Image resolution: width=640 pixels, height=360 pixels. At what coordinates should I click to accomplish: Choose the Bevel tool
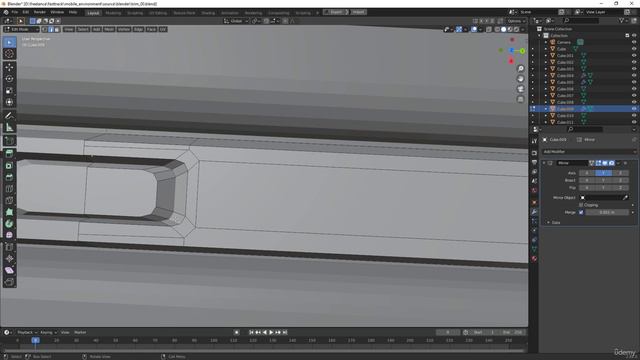tap(9, 177)
